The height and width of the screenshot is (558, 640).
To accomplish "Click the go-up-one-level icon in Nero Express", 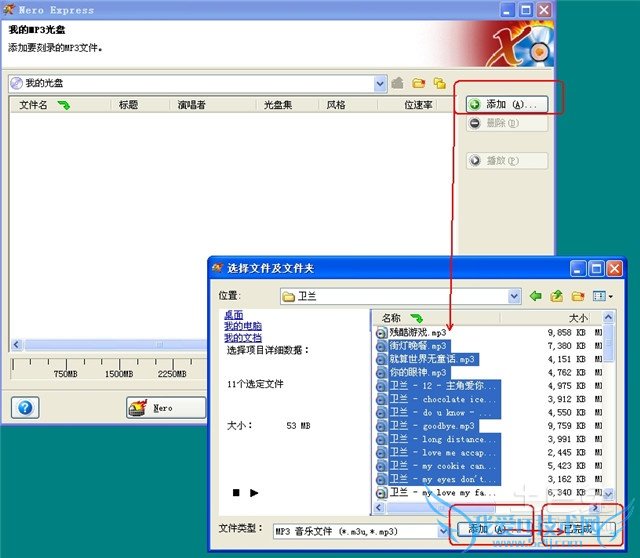I will click(x=398, y=83).
